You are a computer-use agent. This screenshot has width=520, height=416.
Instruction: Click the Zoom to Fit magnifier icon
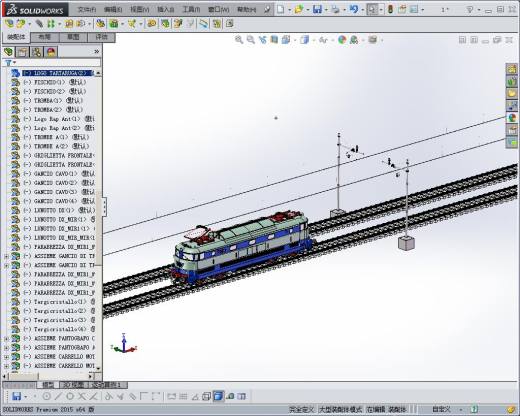tap(239, 40)
